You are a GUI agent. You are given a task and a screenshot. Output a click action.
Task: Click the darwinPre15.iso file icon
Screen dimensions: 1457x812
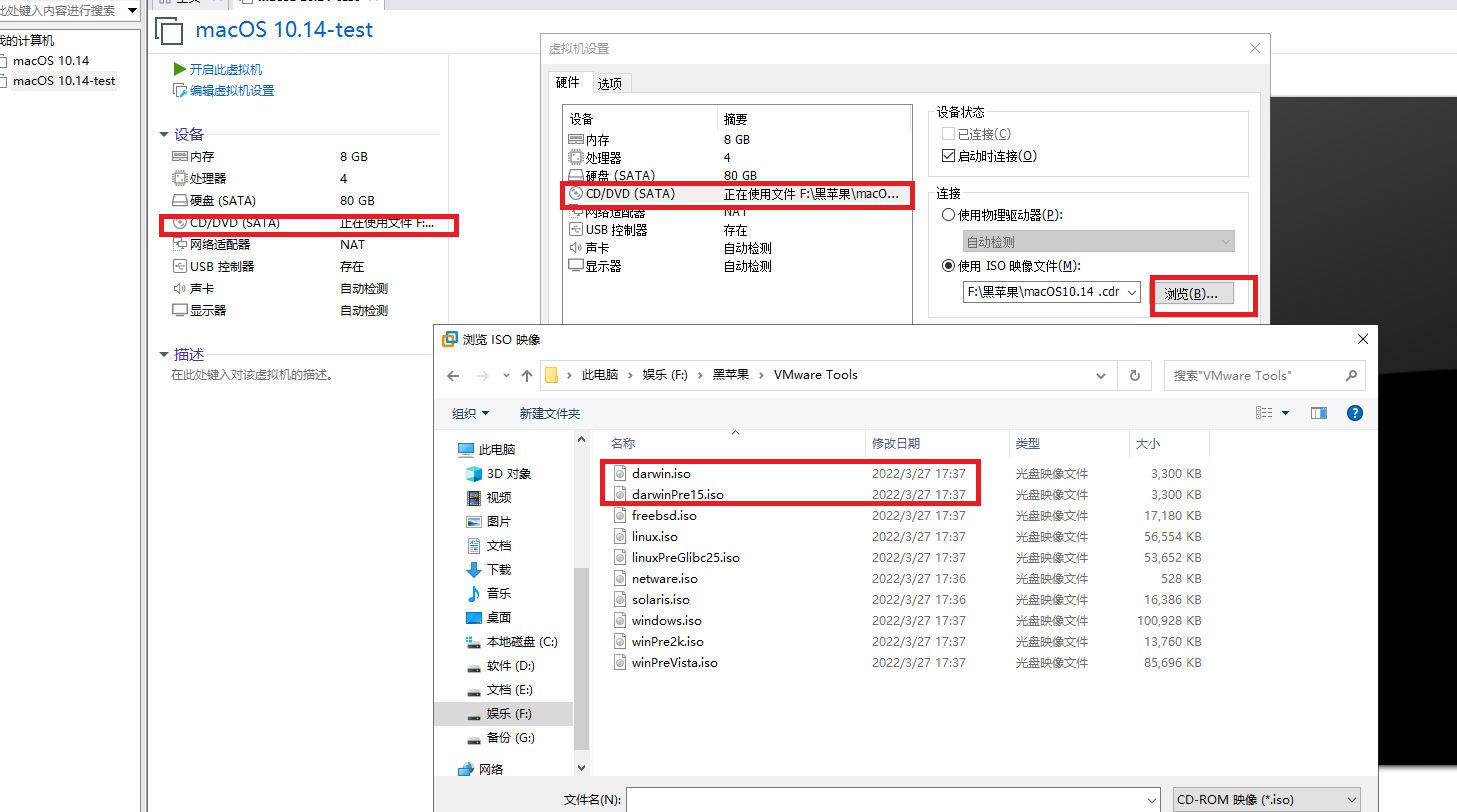coord(620,494)
